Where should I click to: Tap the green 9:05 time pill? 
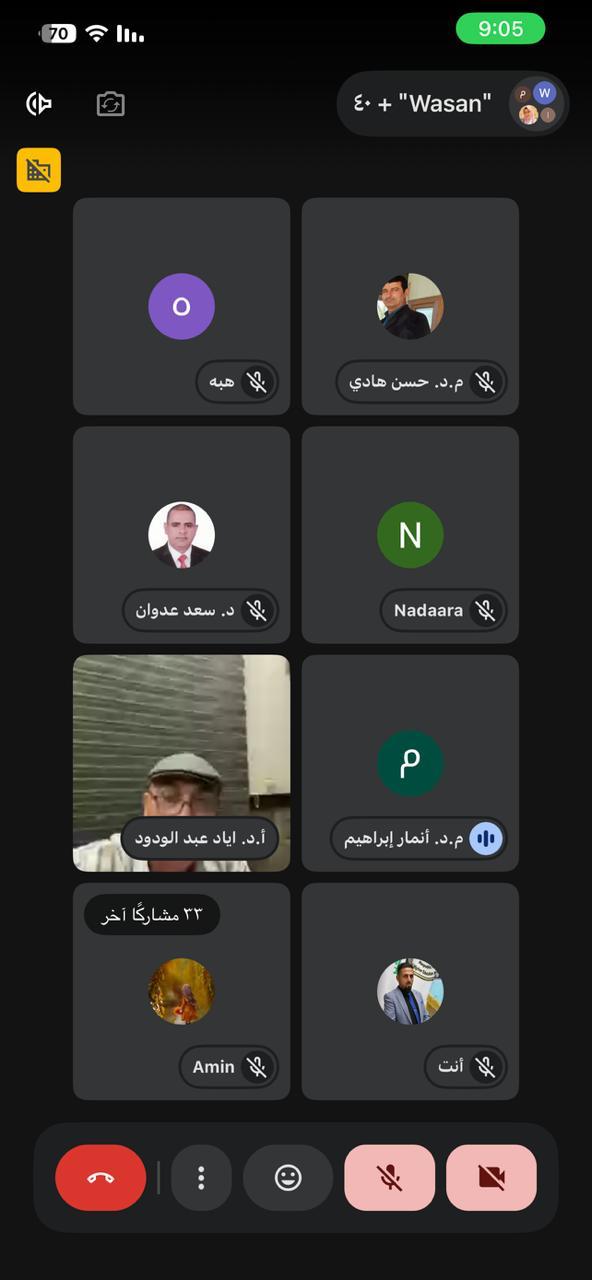click(x=501, y=29)
